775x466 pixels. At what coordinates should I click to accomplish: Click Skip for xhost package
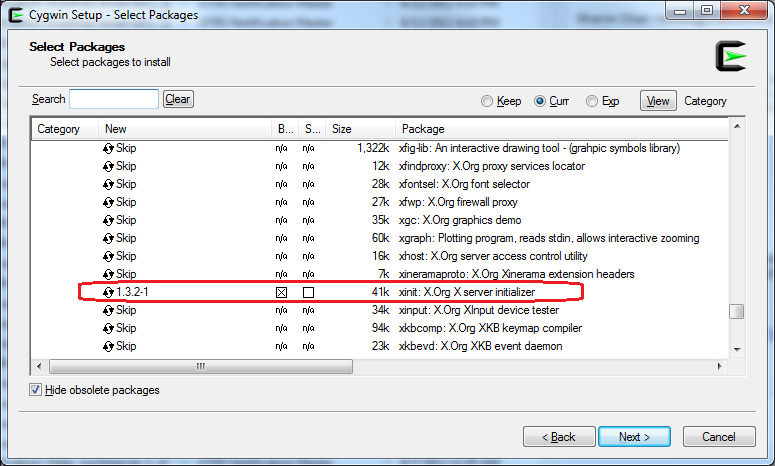click(126, 256)
